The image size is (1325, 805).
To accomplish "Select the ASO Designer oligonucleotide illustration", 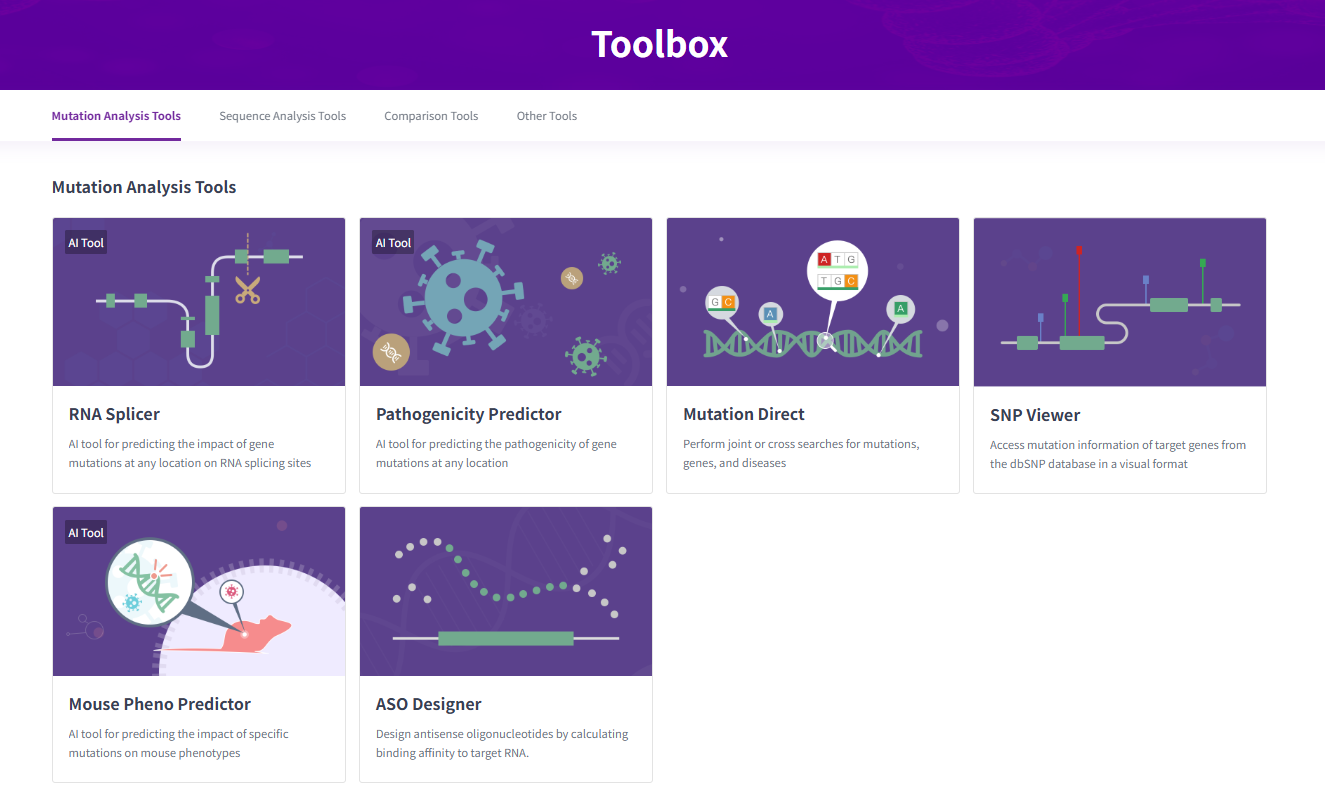I will [x=505, y=591].
